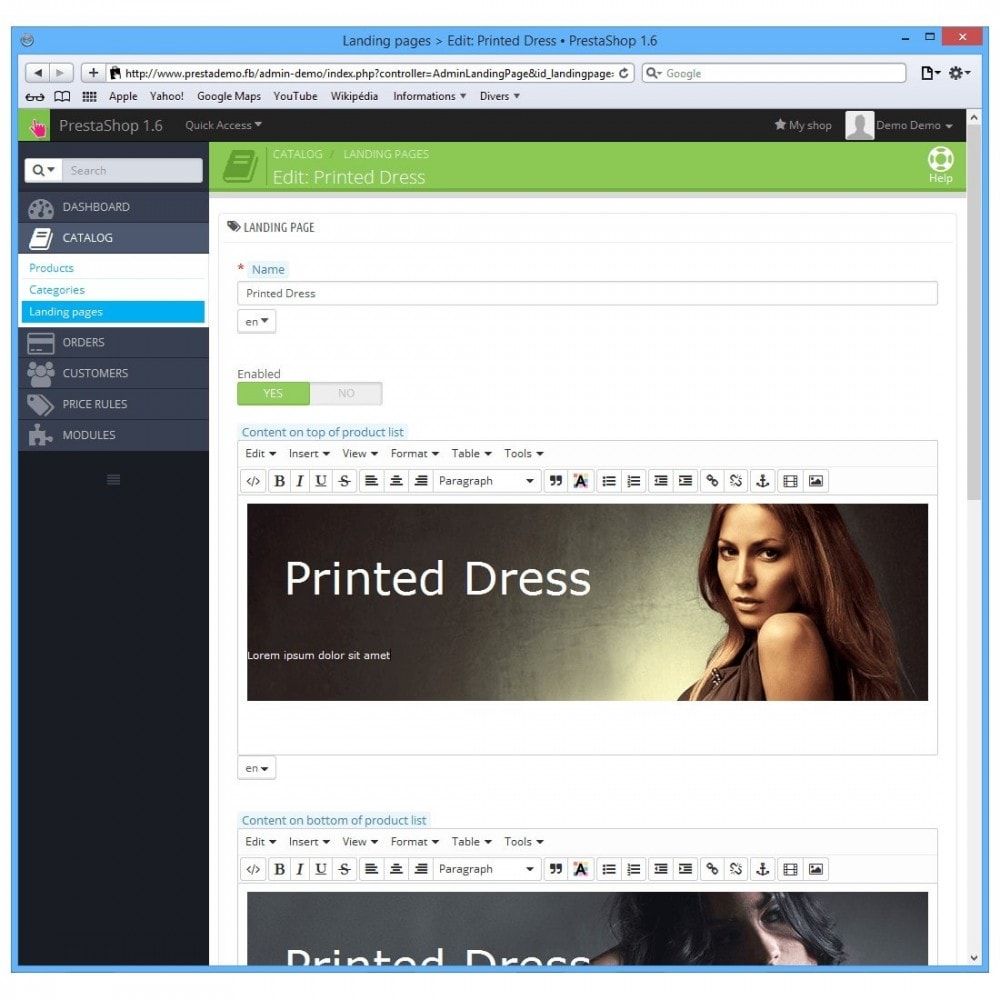Toggle Bold in top content editor

pyautogui.click(x=279, y=481)
